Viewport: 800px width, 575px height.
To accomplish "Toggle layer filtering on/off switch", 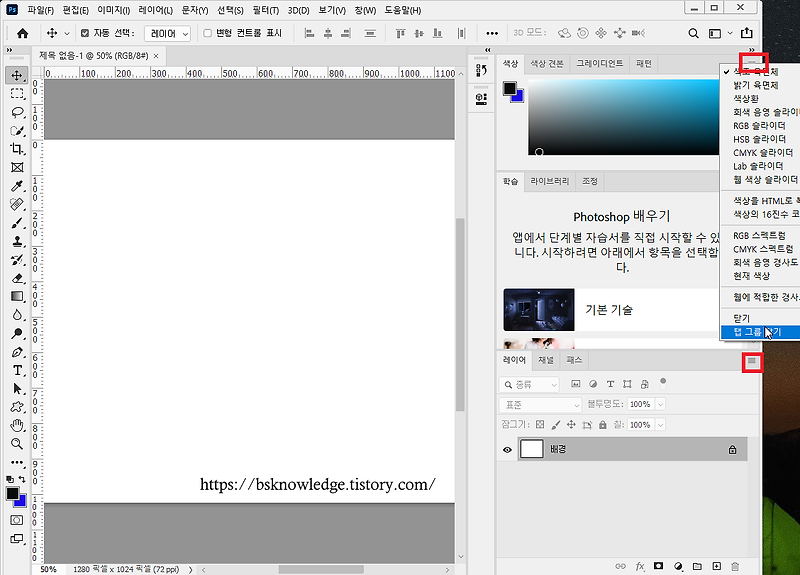I will [x=663, y=383].
